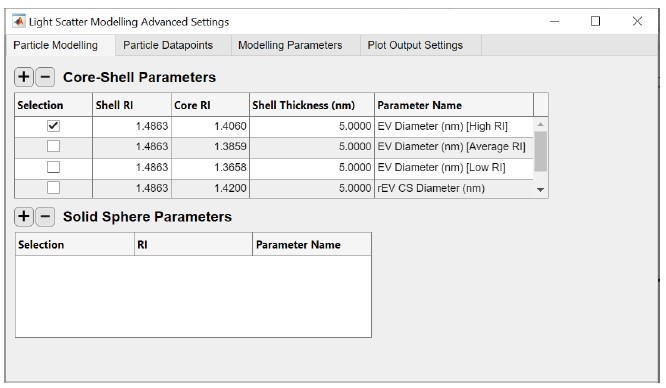Click the MATLAB app icon in title bar
The height and width of the screenshot is (388, 666).
pos(19,21)
